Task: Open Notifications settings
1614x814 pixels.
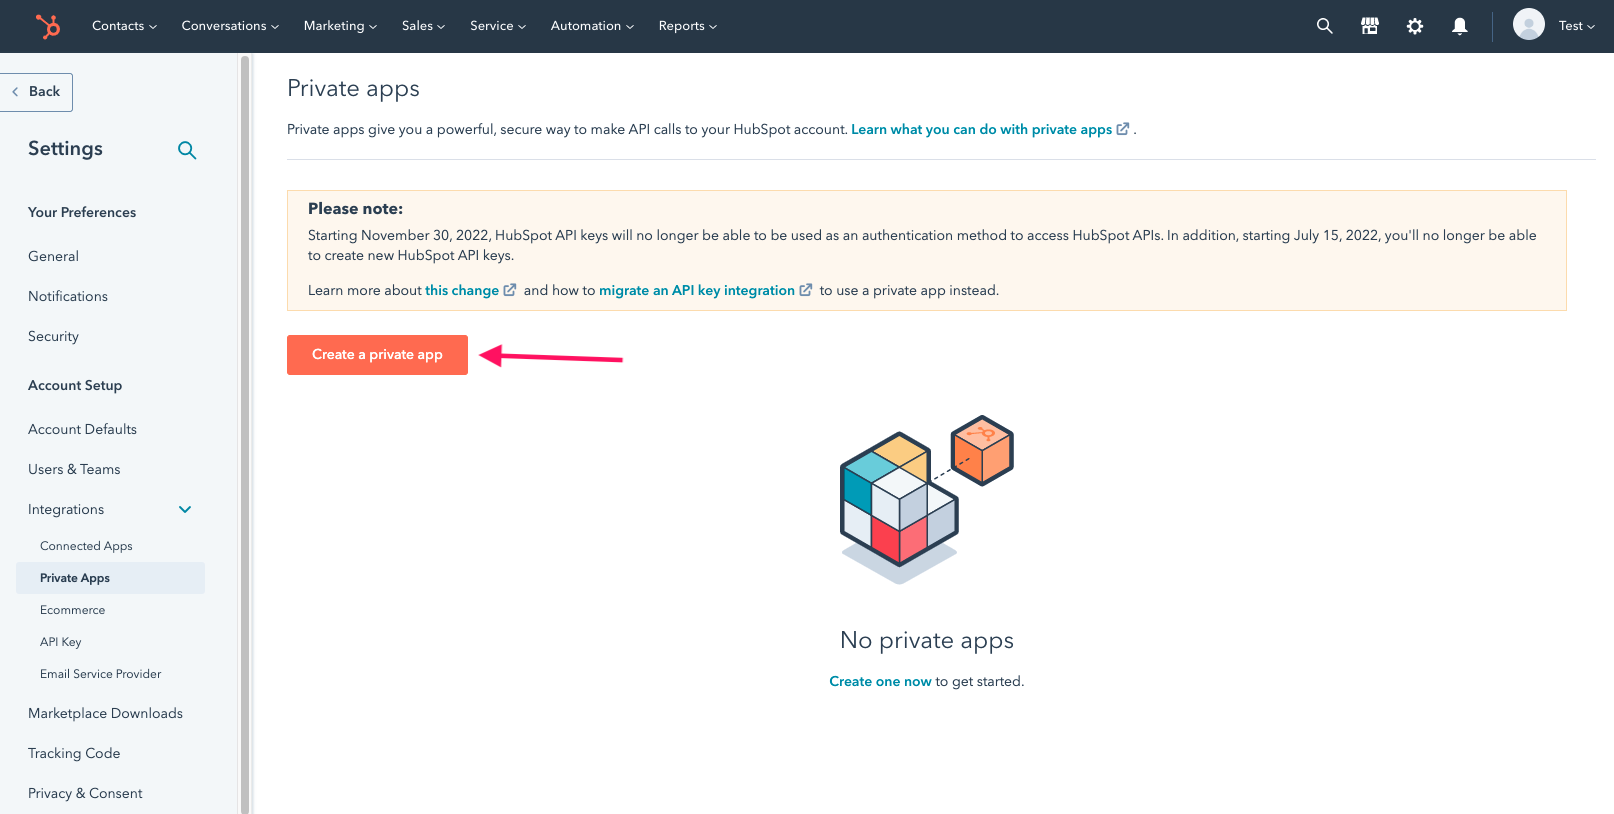Action: [x=68, y=296]
